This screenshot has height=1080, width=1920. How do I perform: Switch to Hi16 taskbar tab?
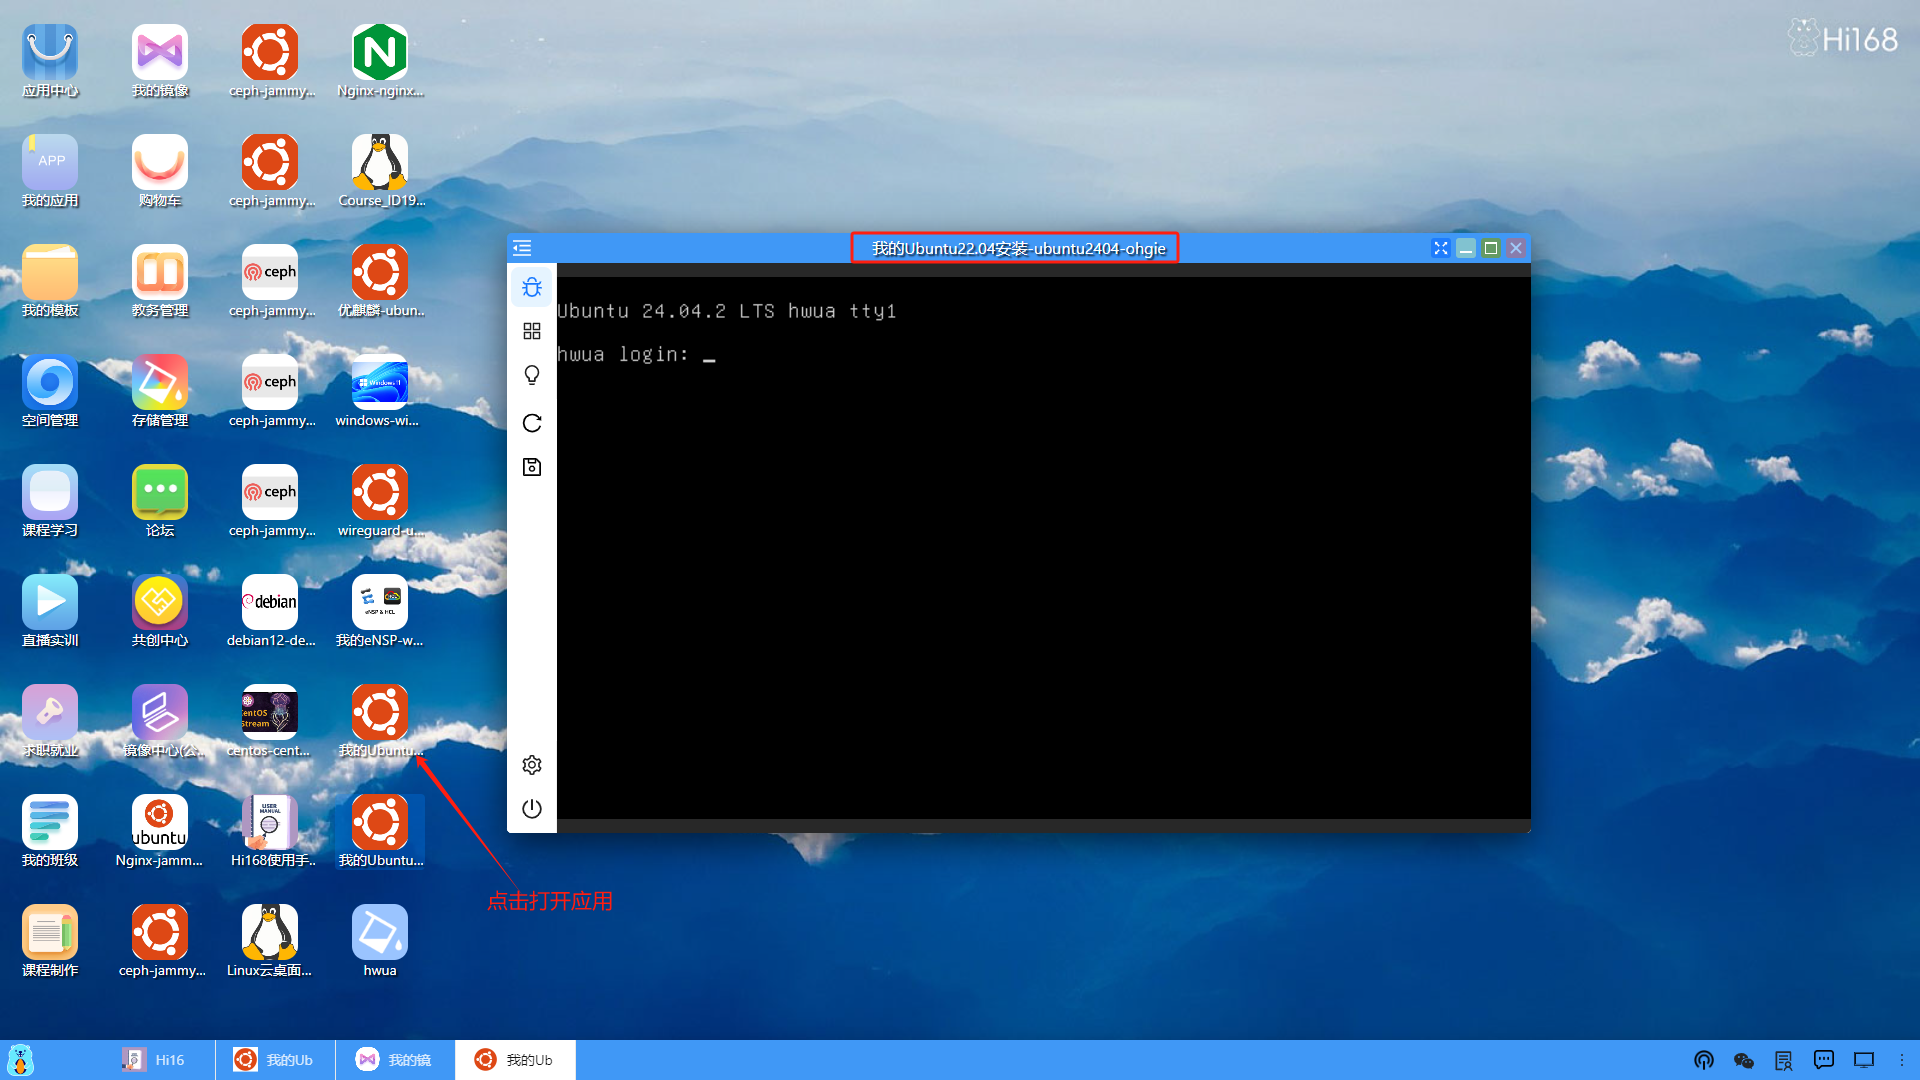(155, 1060)
